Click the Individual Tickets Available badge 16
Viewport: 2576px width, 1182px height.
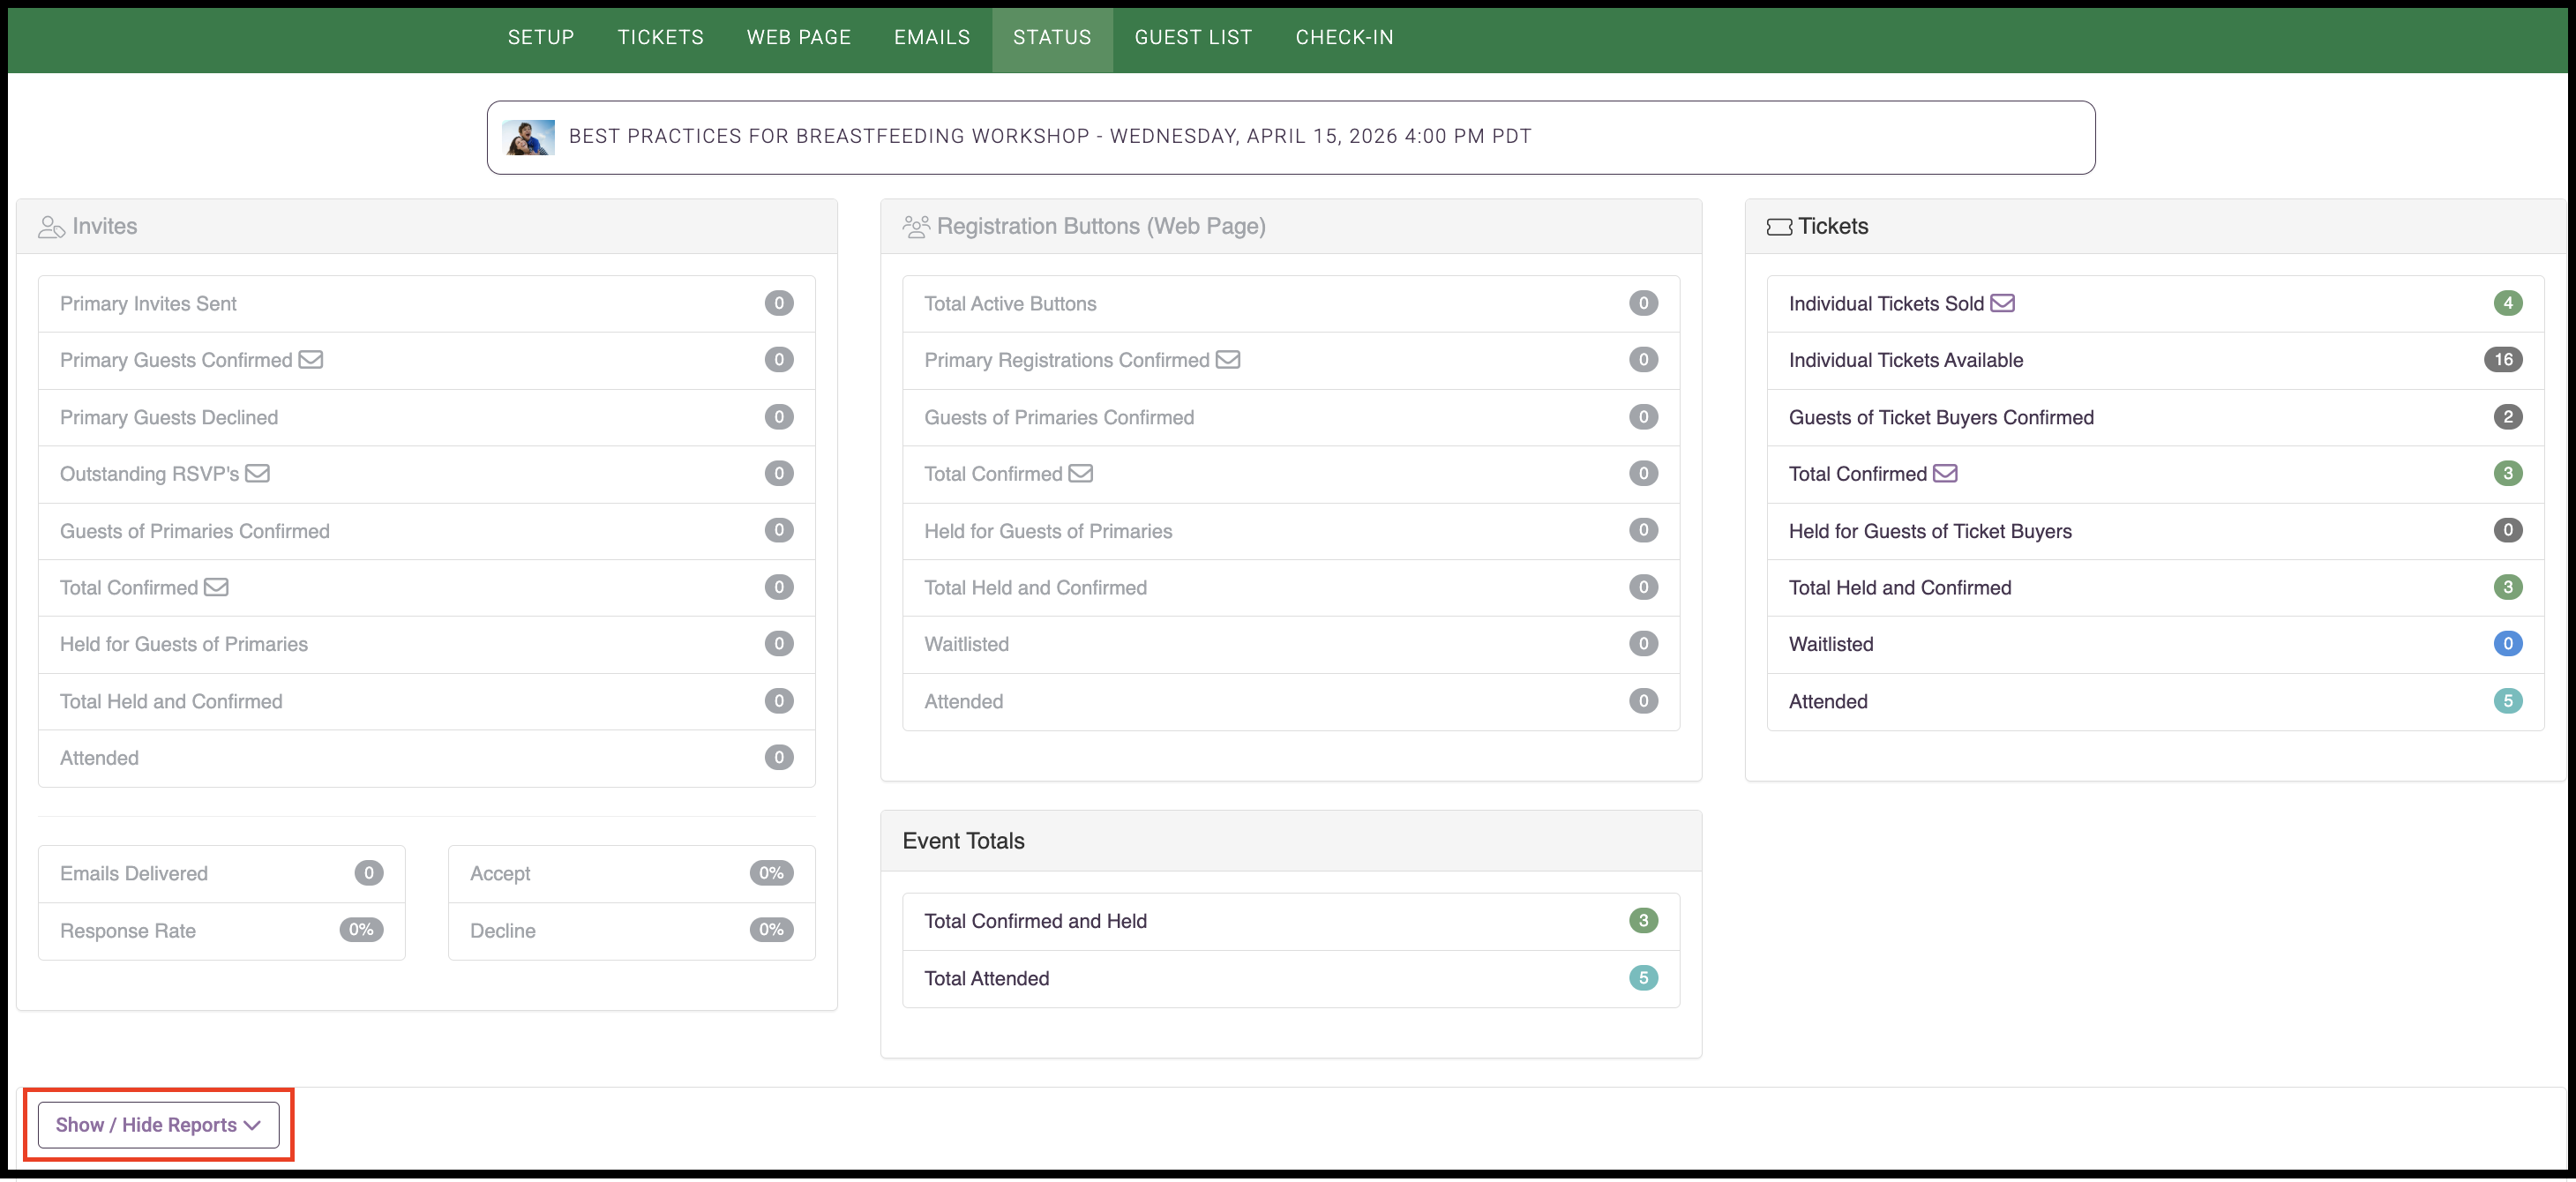[x=2503, y=360]
